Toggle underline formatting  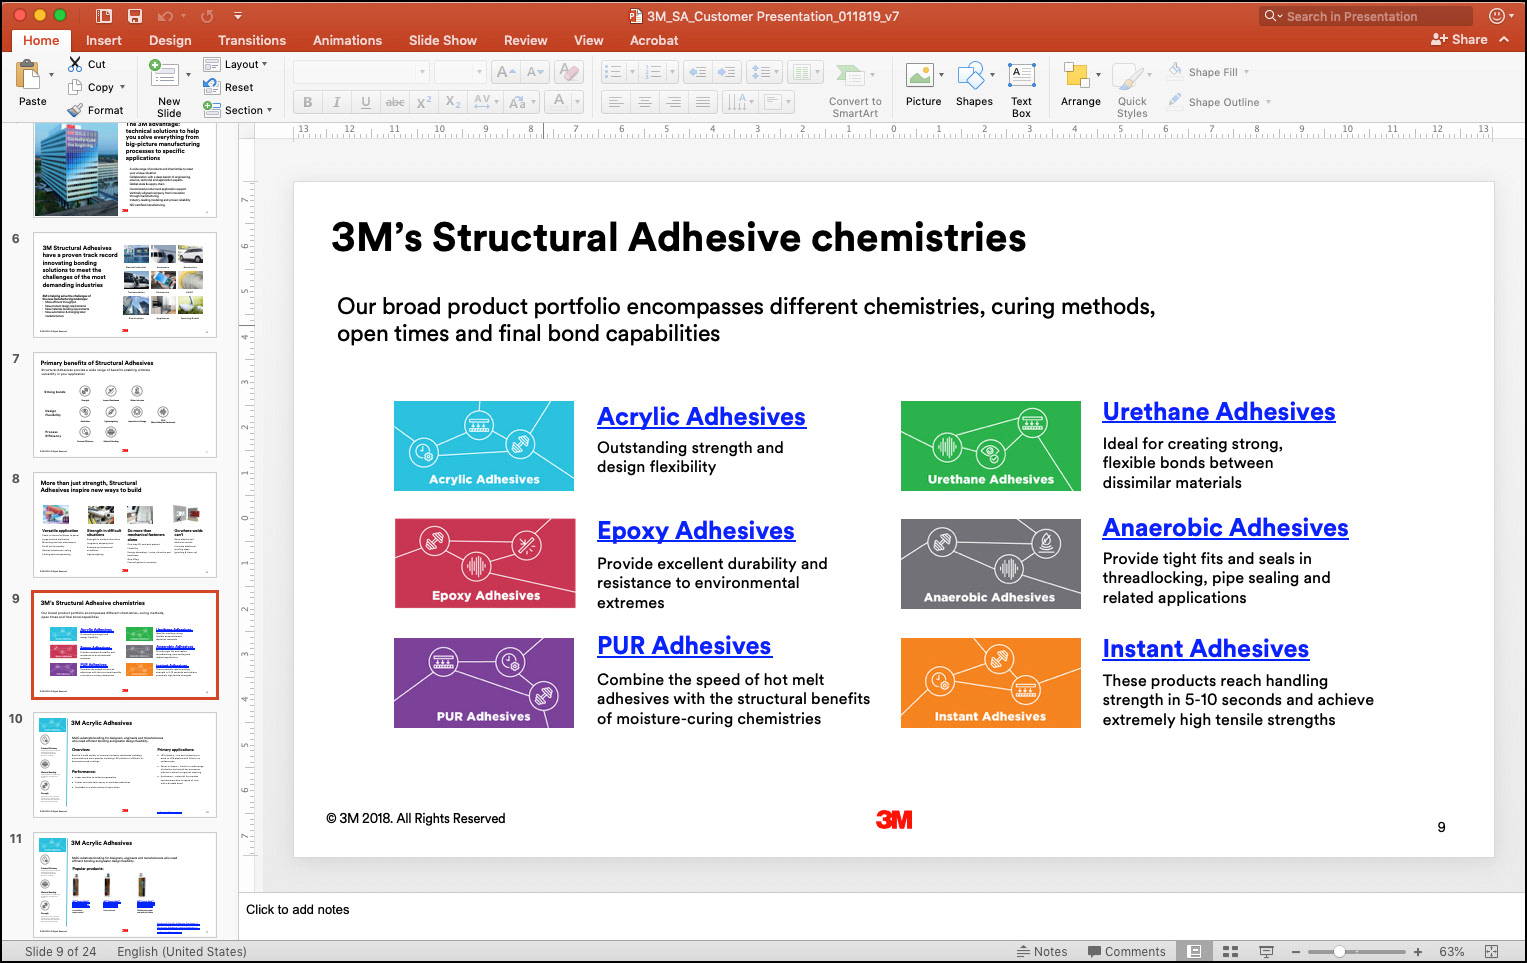(x=366, y=102)
